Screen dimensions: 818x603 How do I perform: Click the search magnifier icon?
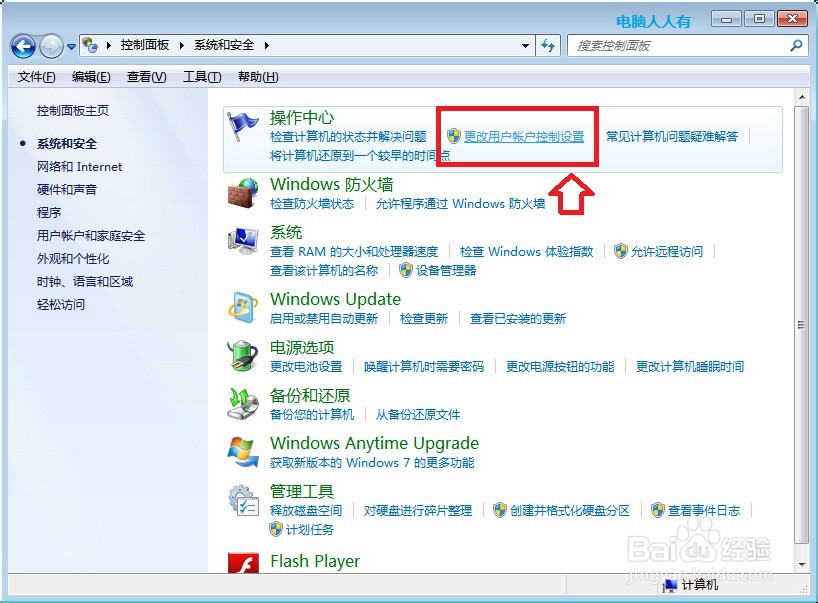click(796, 45)
